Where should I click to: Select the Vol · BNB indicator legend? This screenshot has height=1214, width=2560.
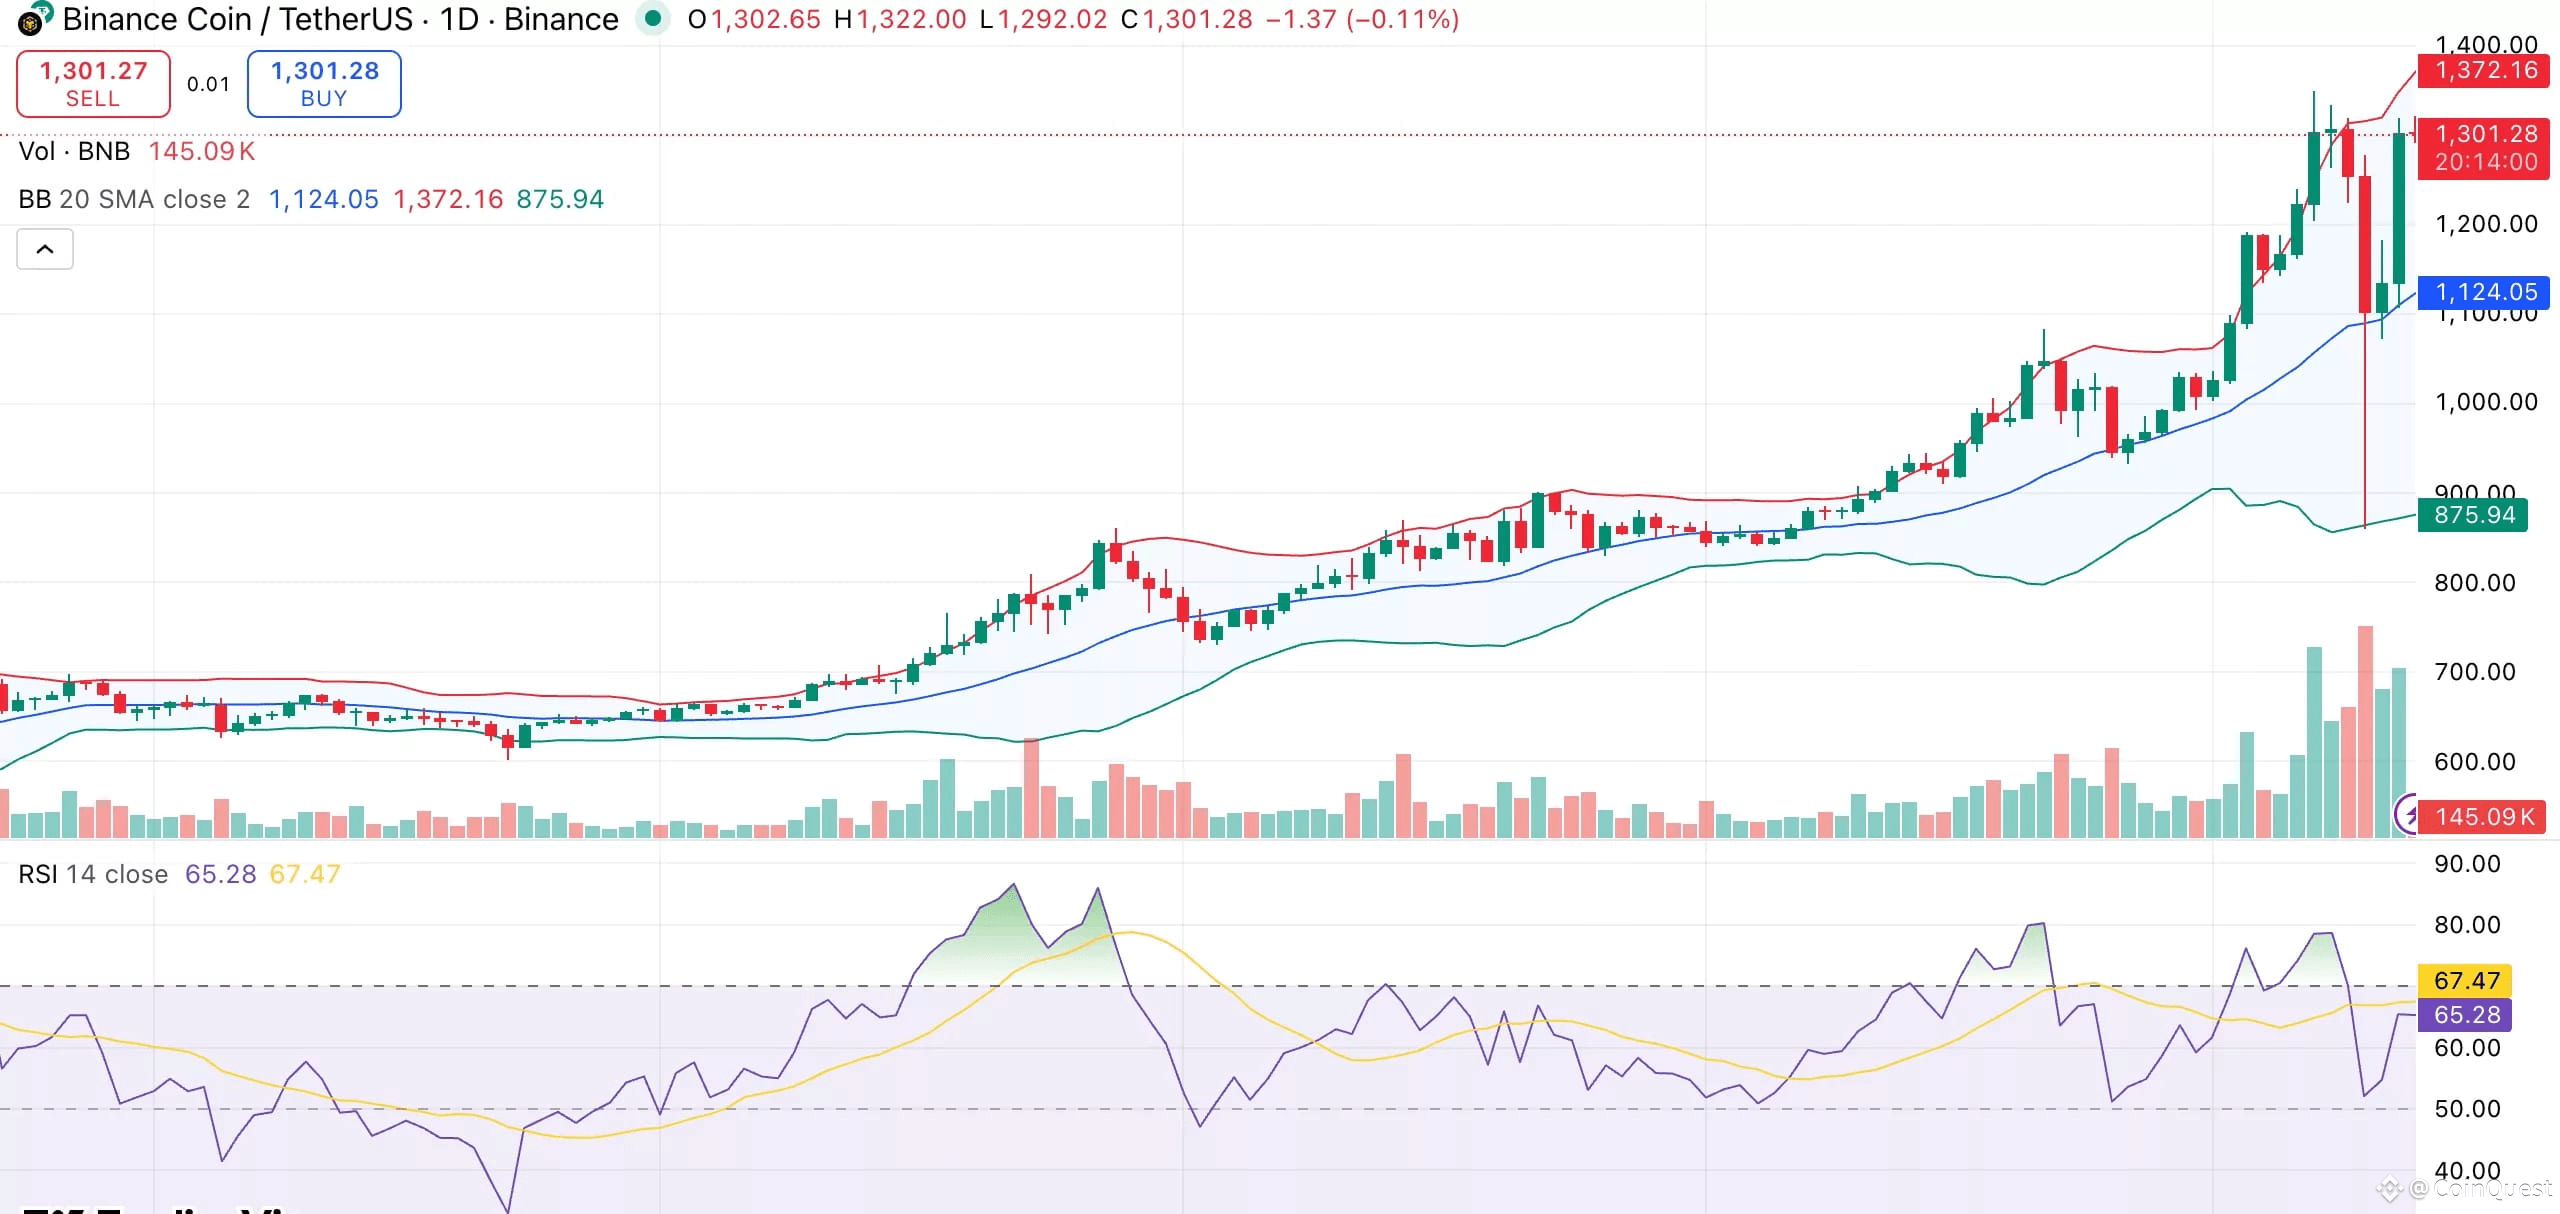point(75,151)
